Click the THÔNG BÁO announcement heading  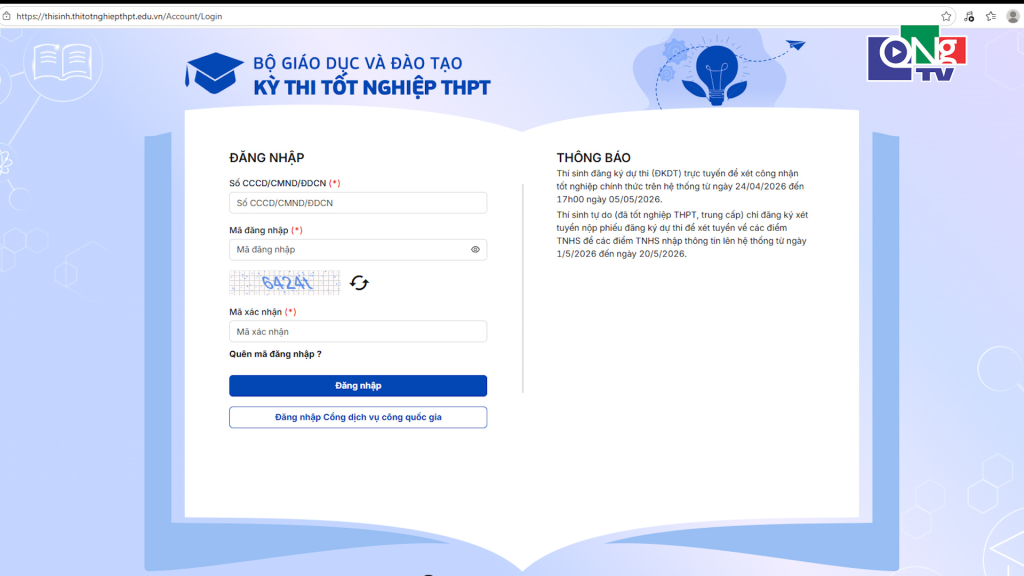[593, 158]
